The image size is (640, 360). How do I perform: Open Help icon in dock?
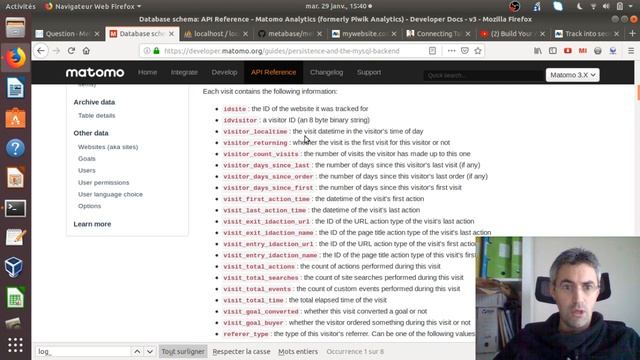[x=15, y=148]
